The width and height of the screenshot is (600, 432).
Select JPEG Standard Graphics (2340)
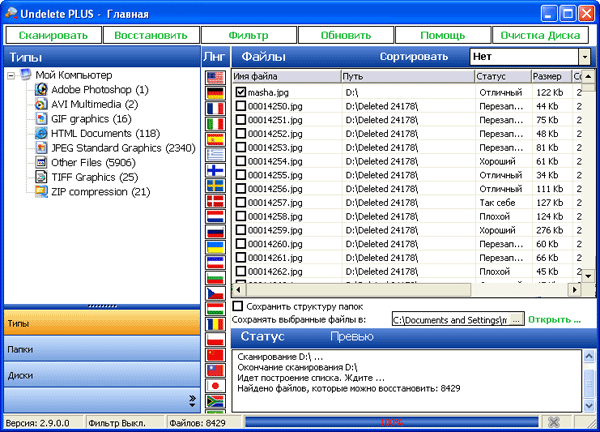pos(123,148)
